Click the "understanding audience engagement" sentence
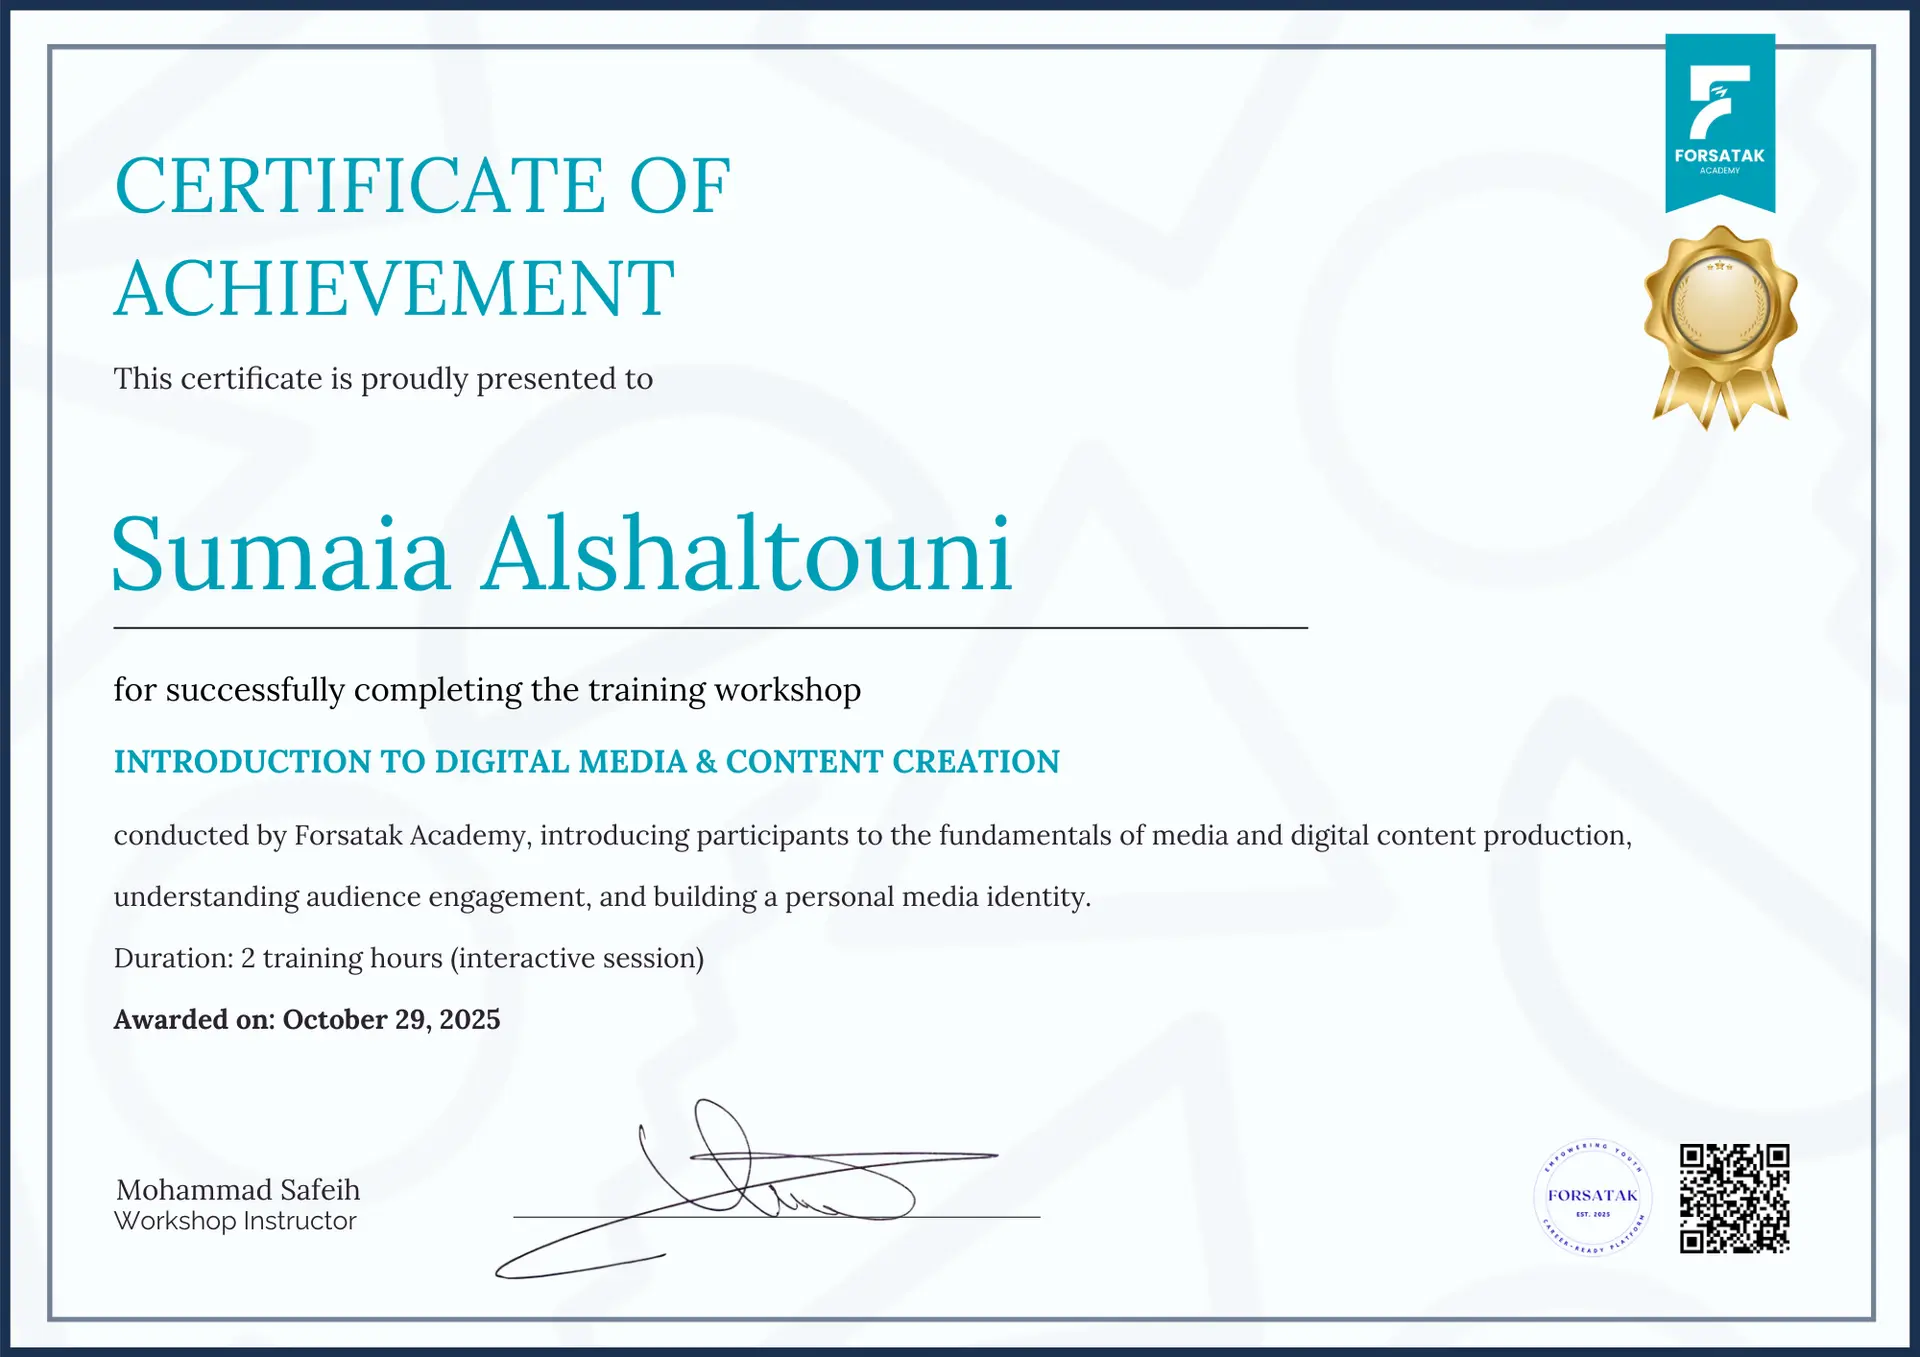 (x=602, y=897)
